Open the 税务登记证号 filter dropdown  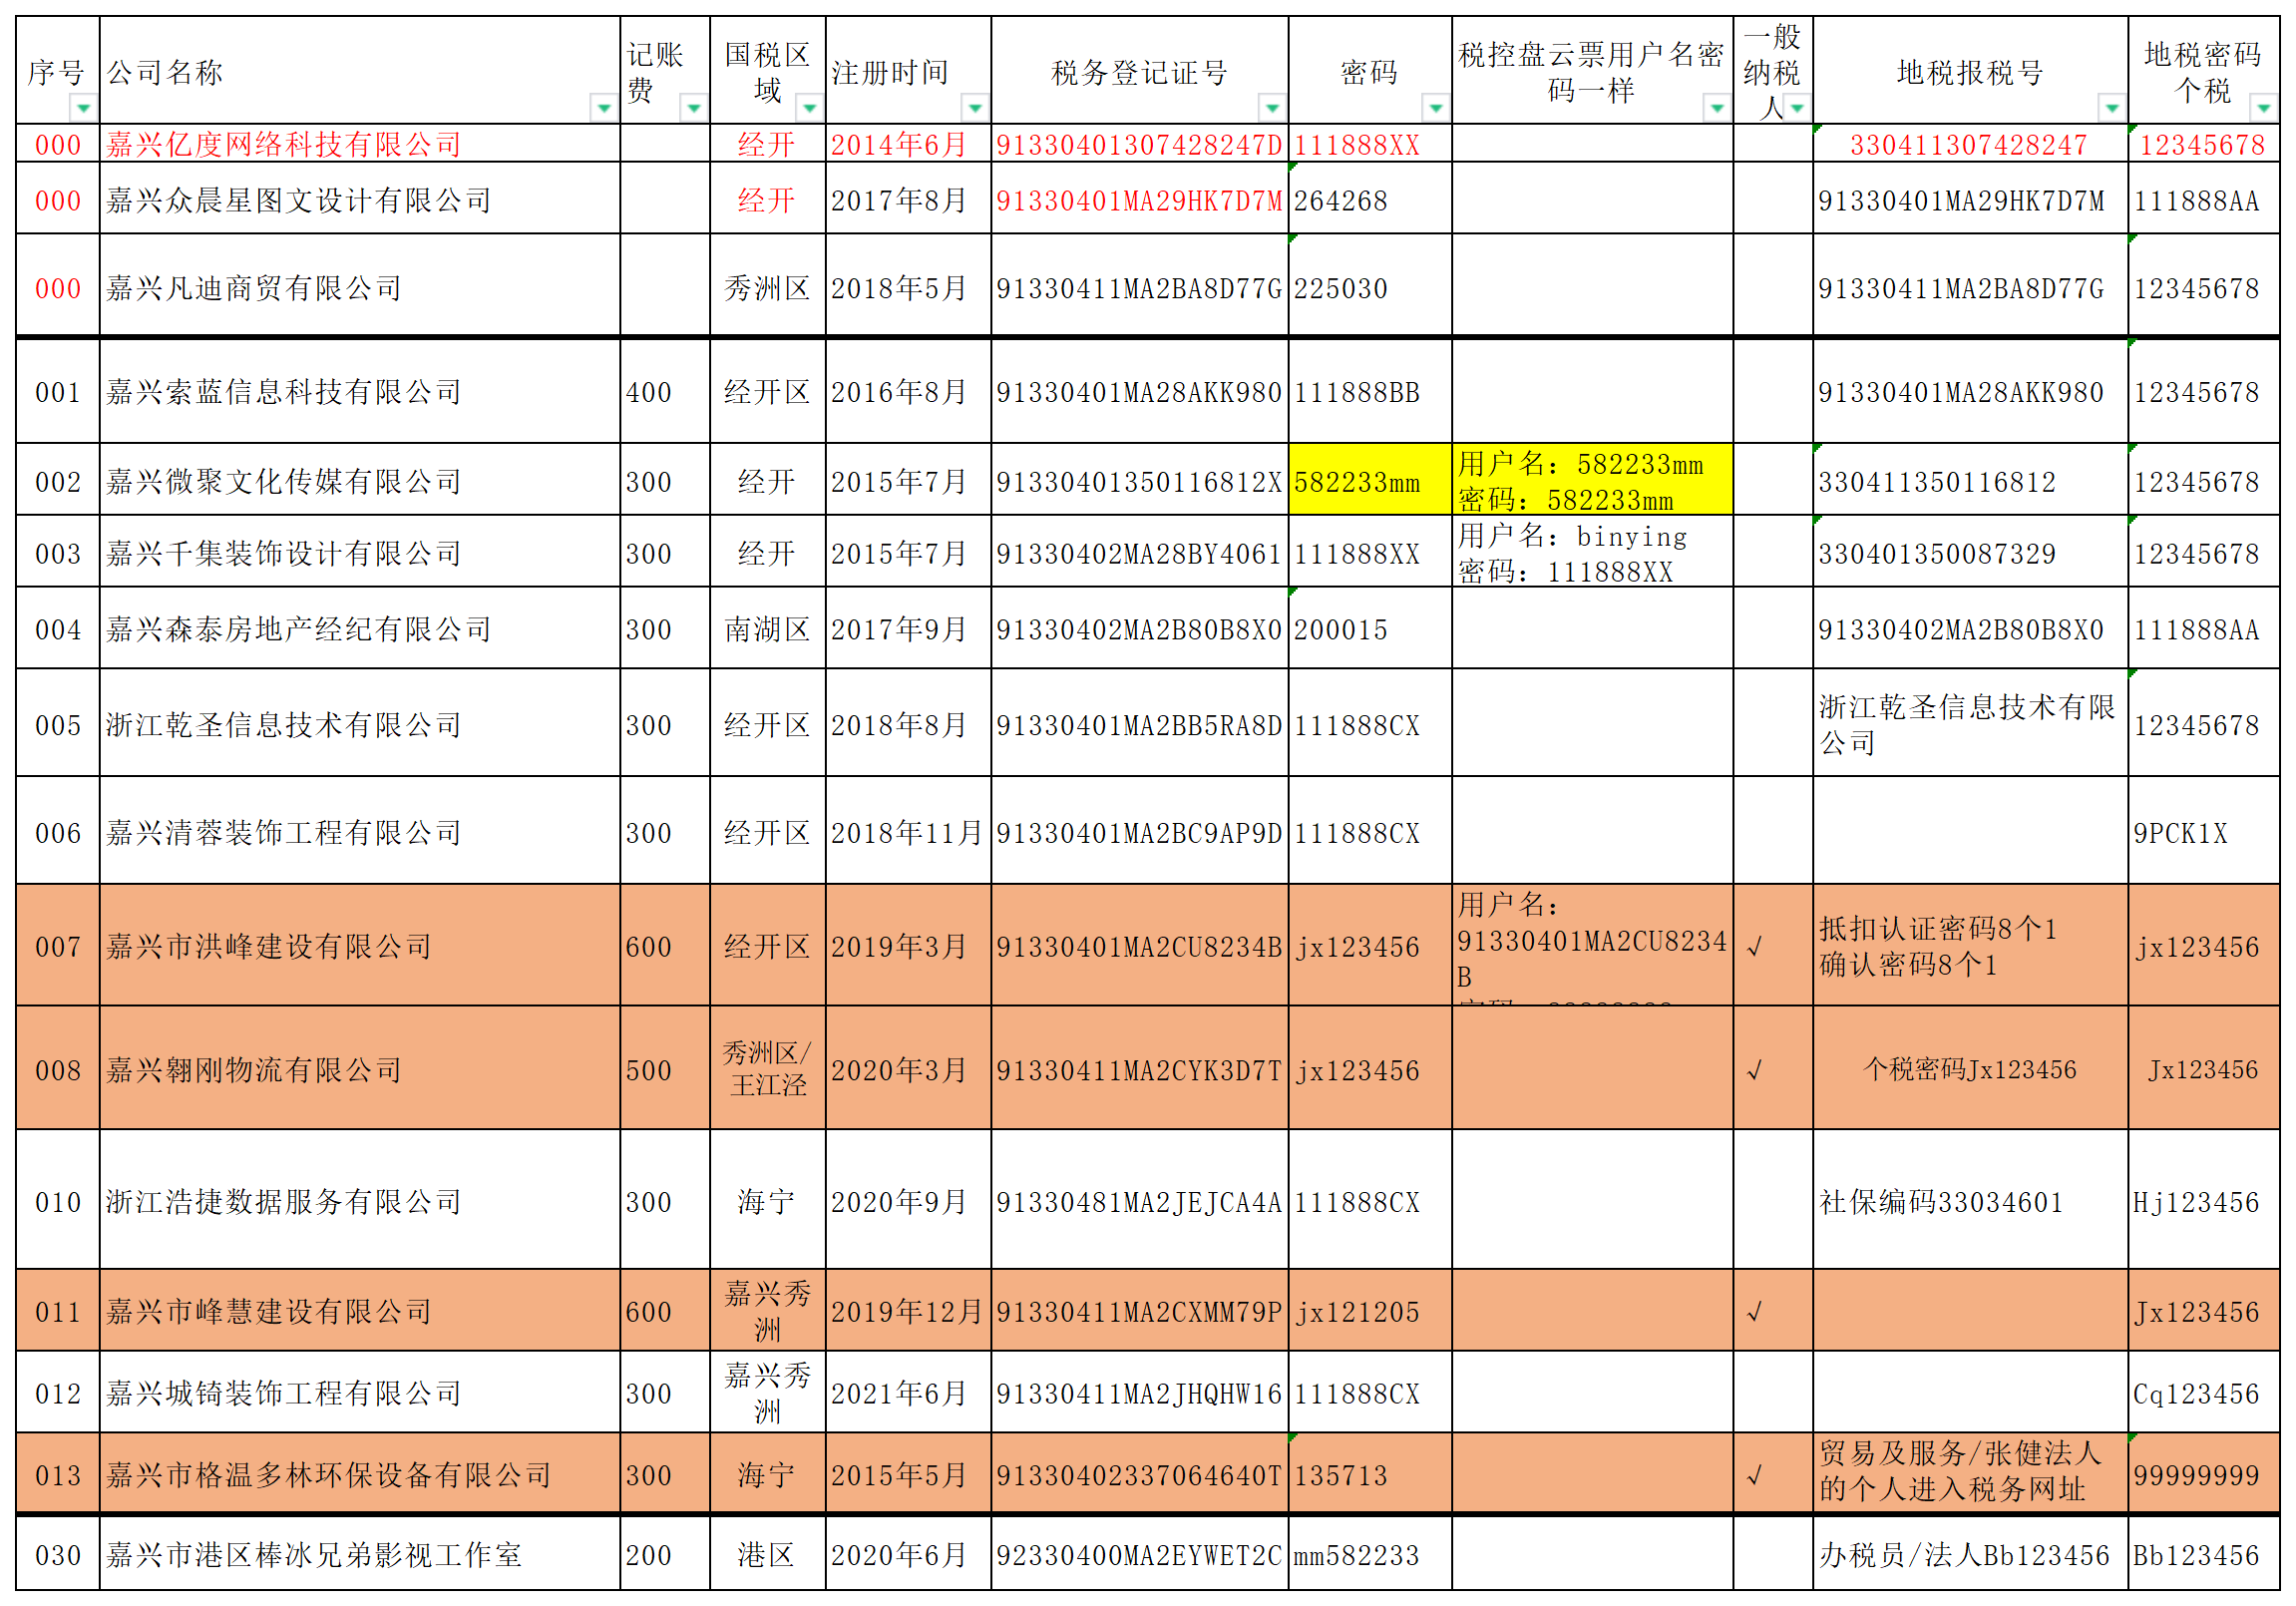[1271, 107]
